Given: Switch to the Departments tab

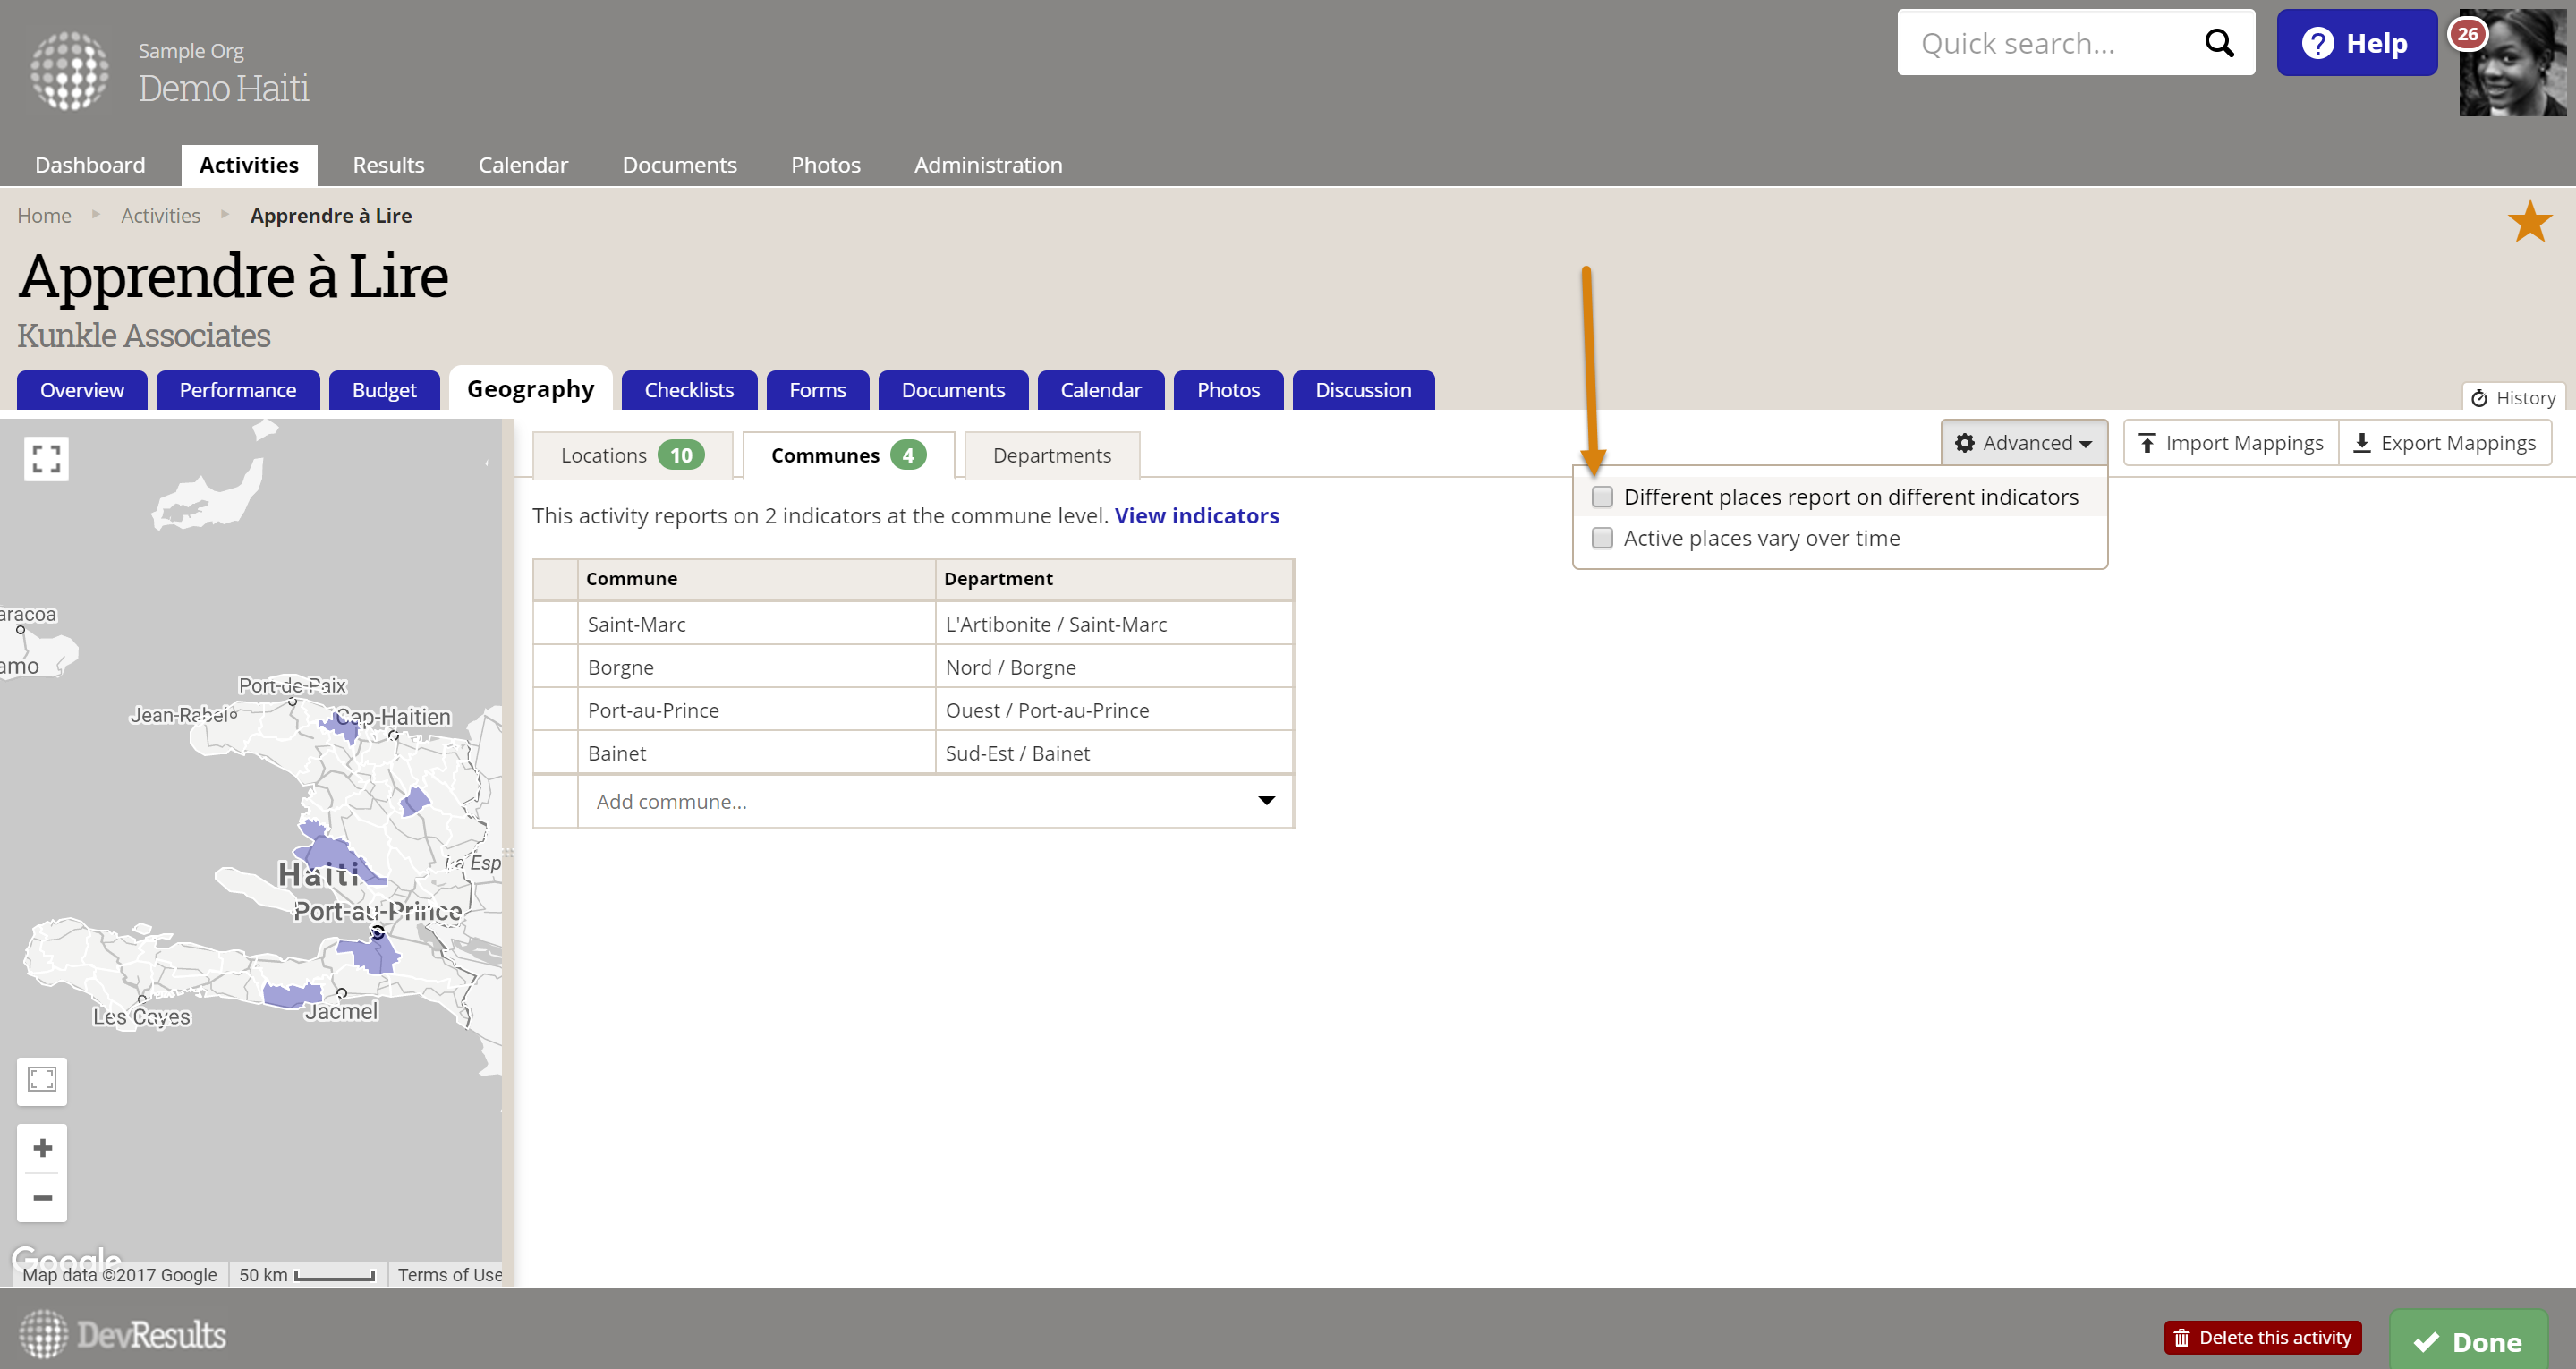Looking at the screenshot, I should pos(1051,456).
